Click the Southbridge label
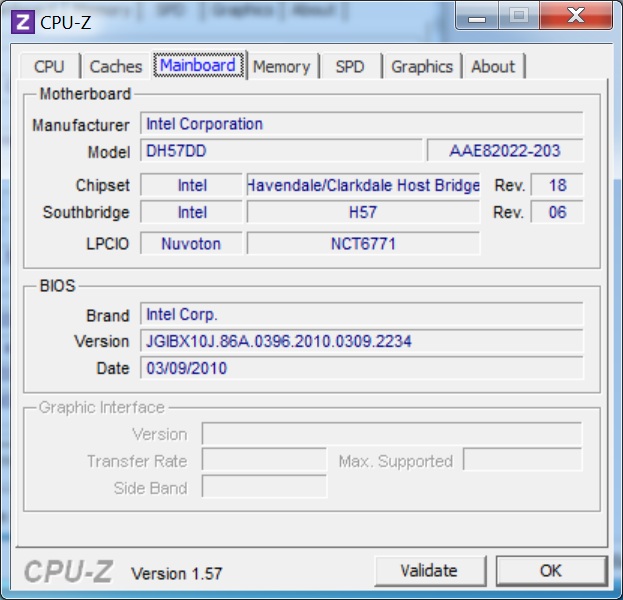This screenshot has width=623, height=600. coord(86,212)
